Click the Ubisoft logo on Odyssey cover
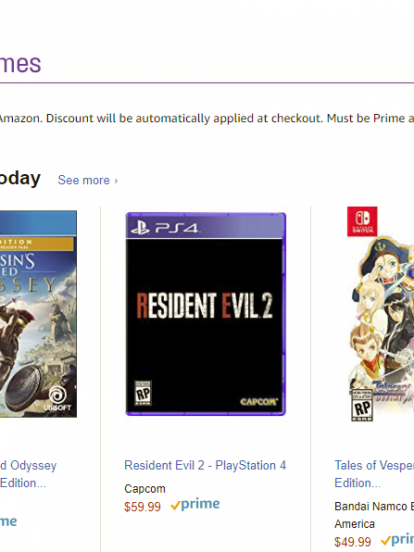This screenshot has height=552, width=414. [x=57, y=399]
